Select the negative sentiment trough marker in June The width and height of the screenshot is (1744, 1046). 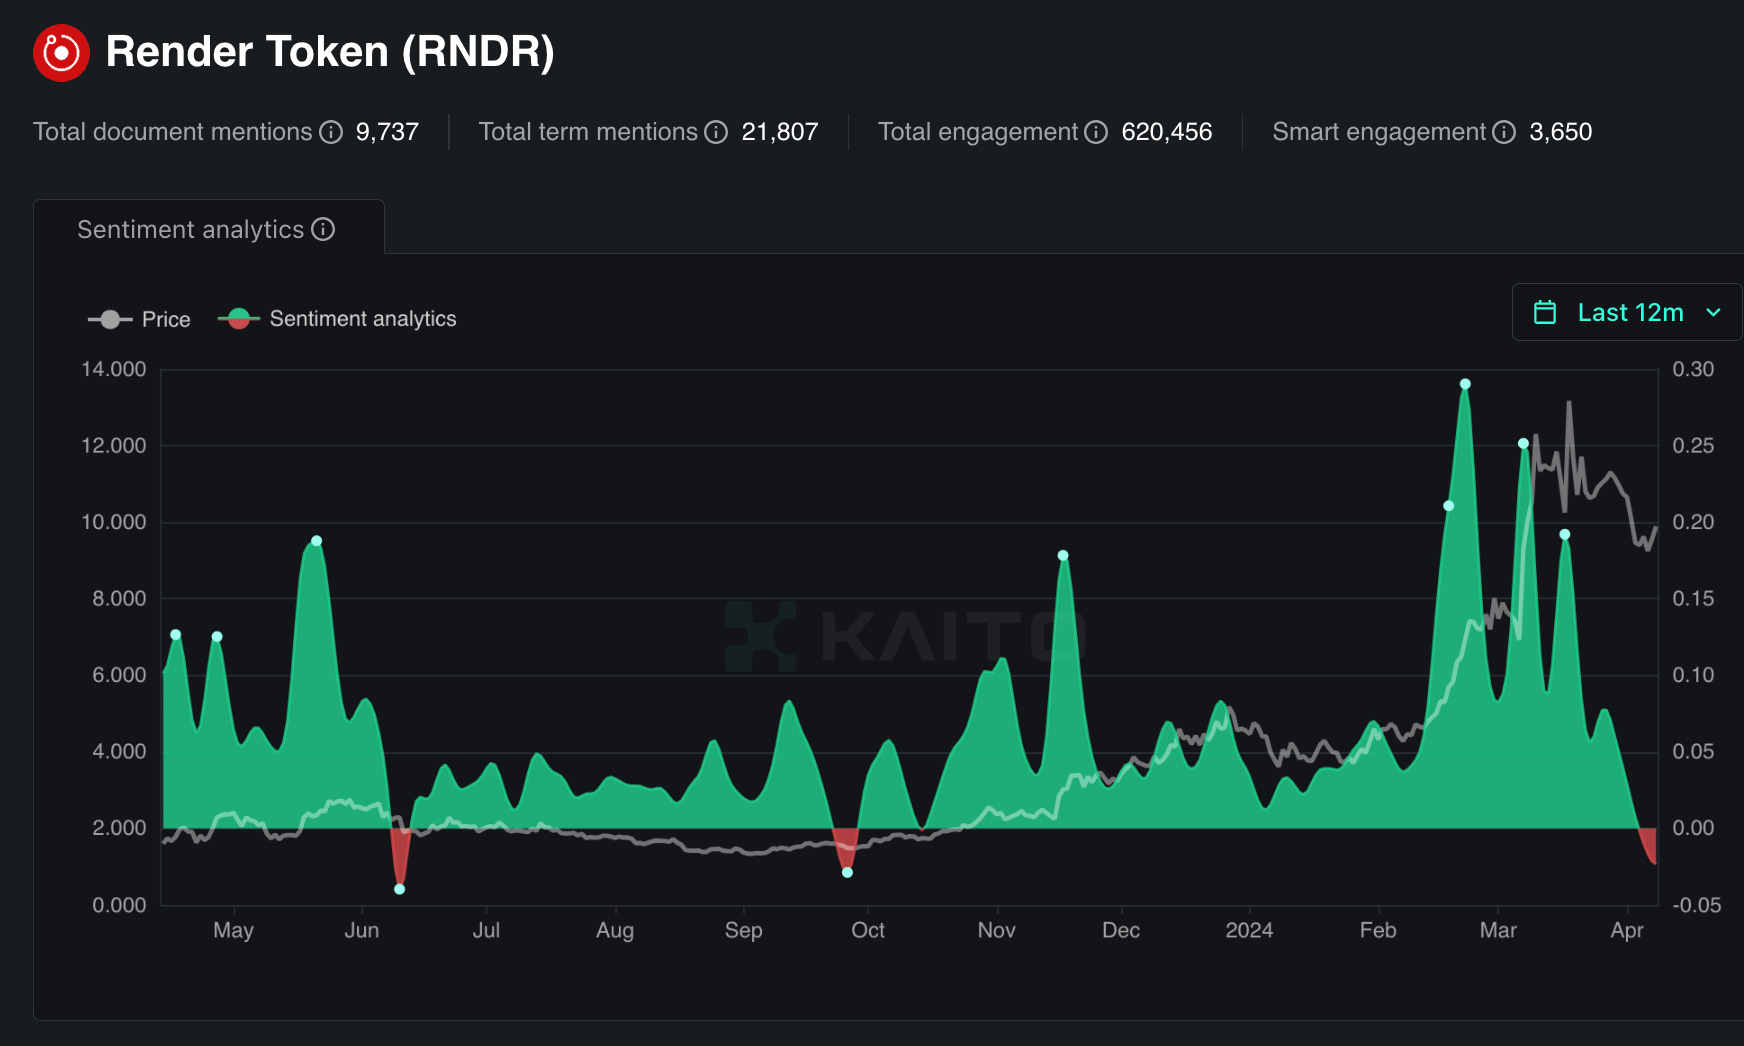click(x=400, y=889)
